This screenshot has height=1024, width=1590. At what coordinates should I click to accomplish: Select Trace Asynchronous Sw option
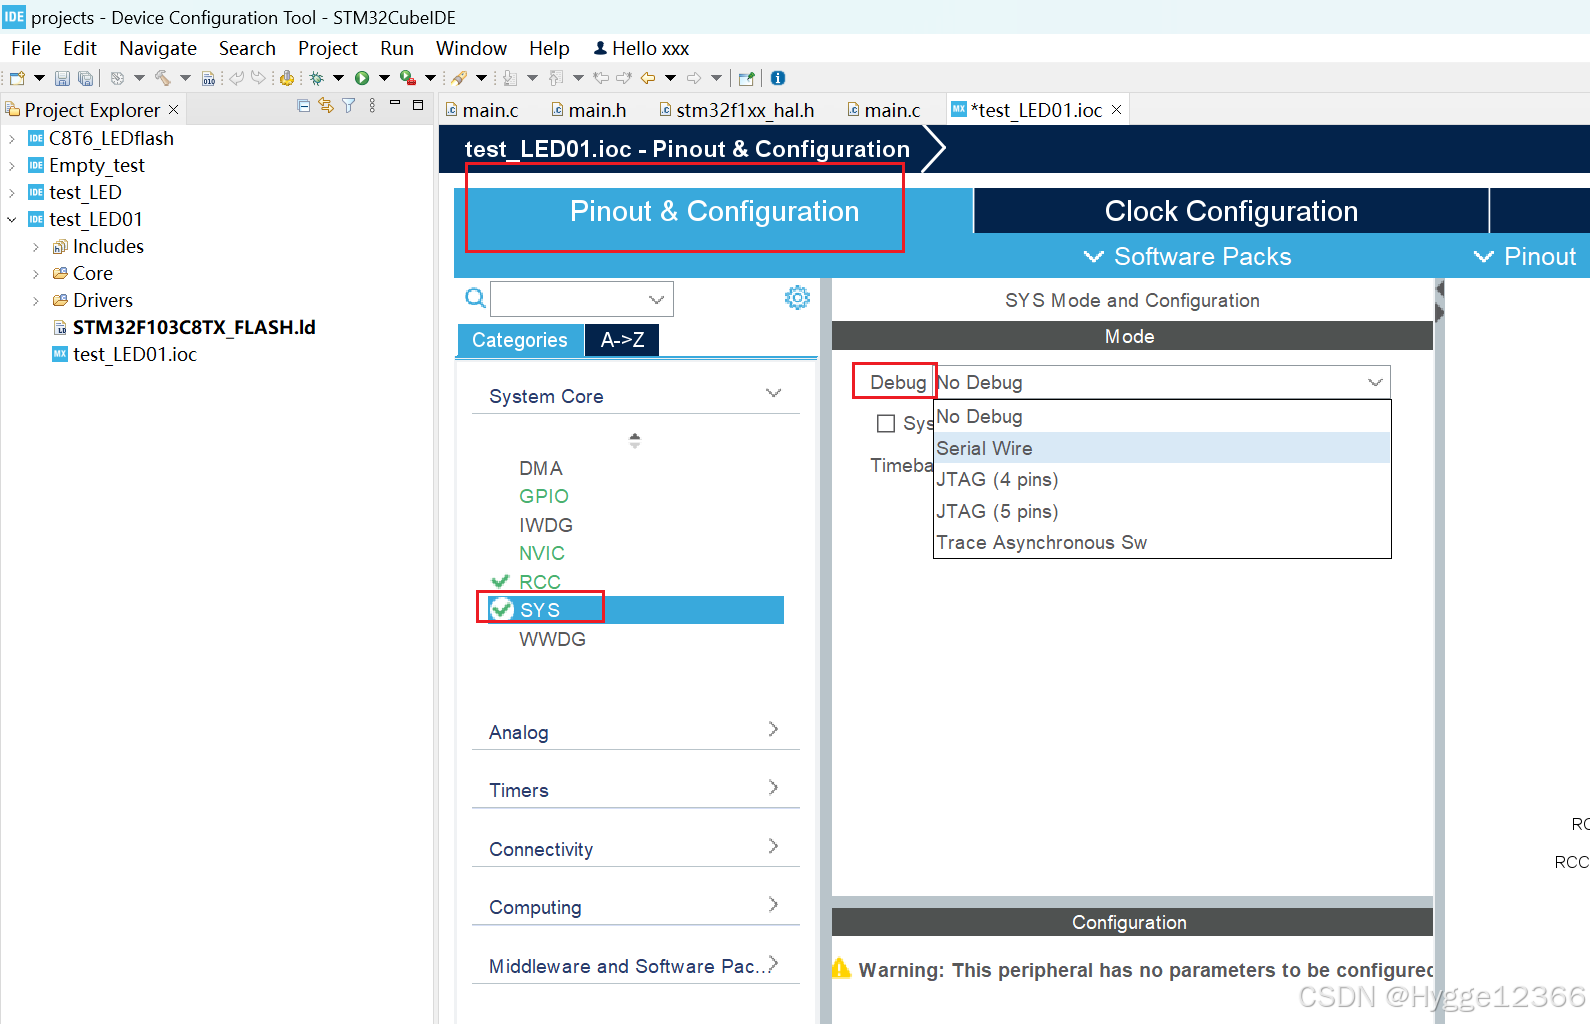[1162, 542]
